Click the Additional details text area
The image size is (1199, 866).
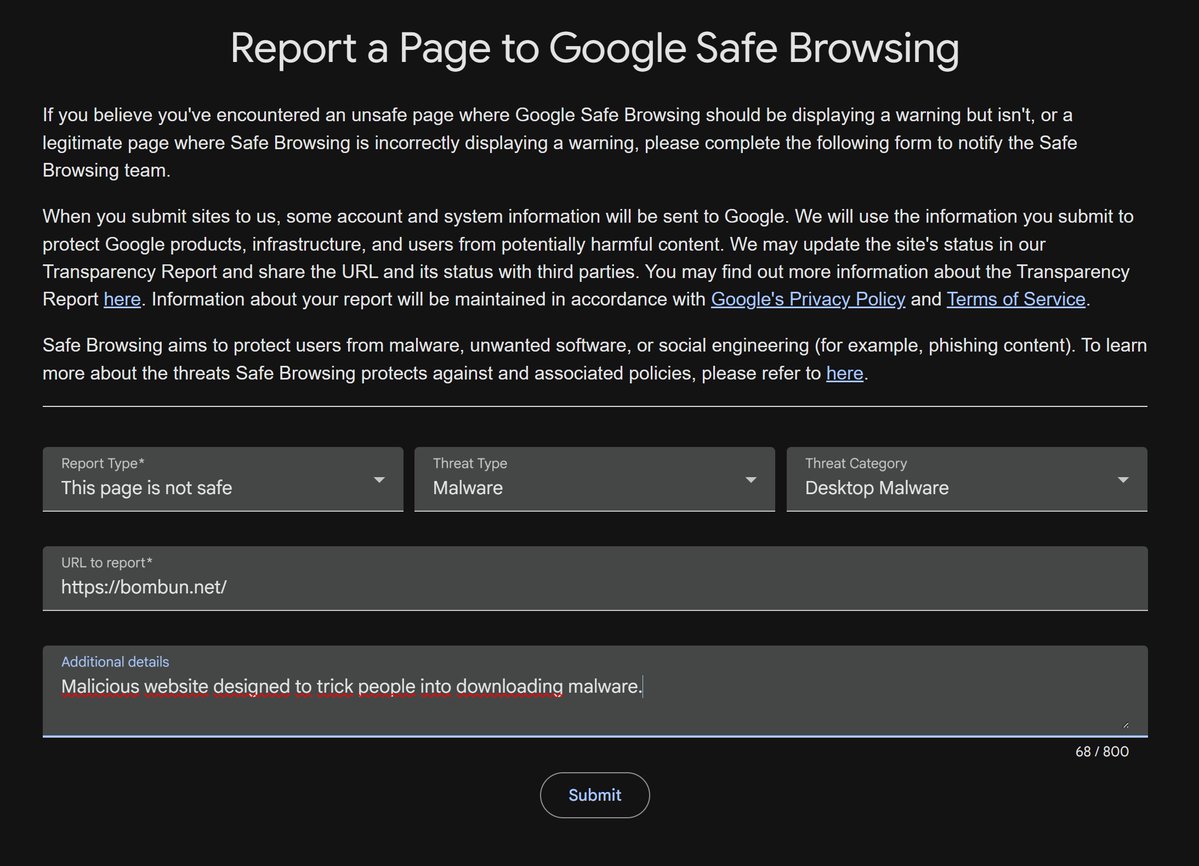click(x=595, y=691)
